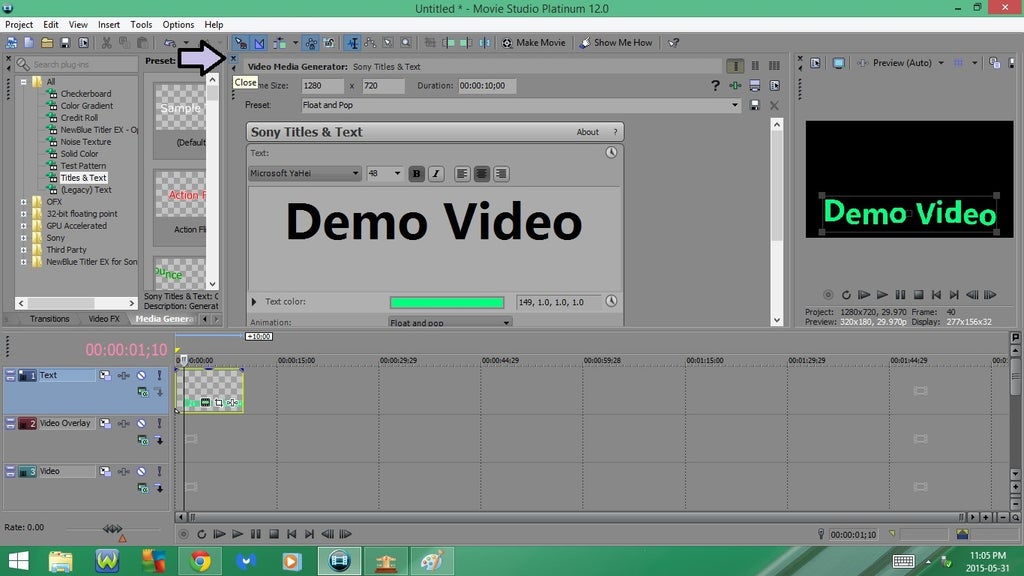Screen dimensions: 1024x576
Task: Open the Preview (Auto) quality dropdown
Action: point(941,63)
